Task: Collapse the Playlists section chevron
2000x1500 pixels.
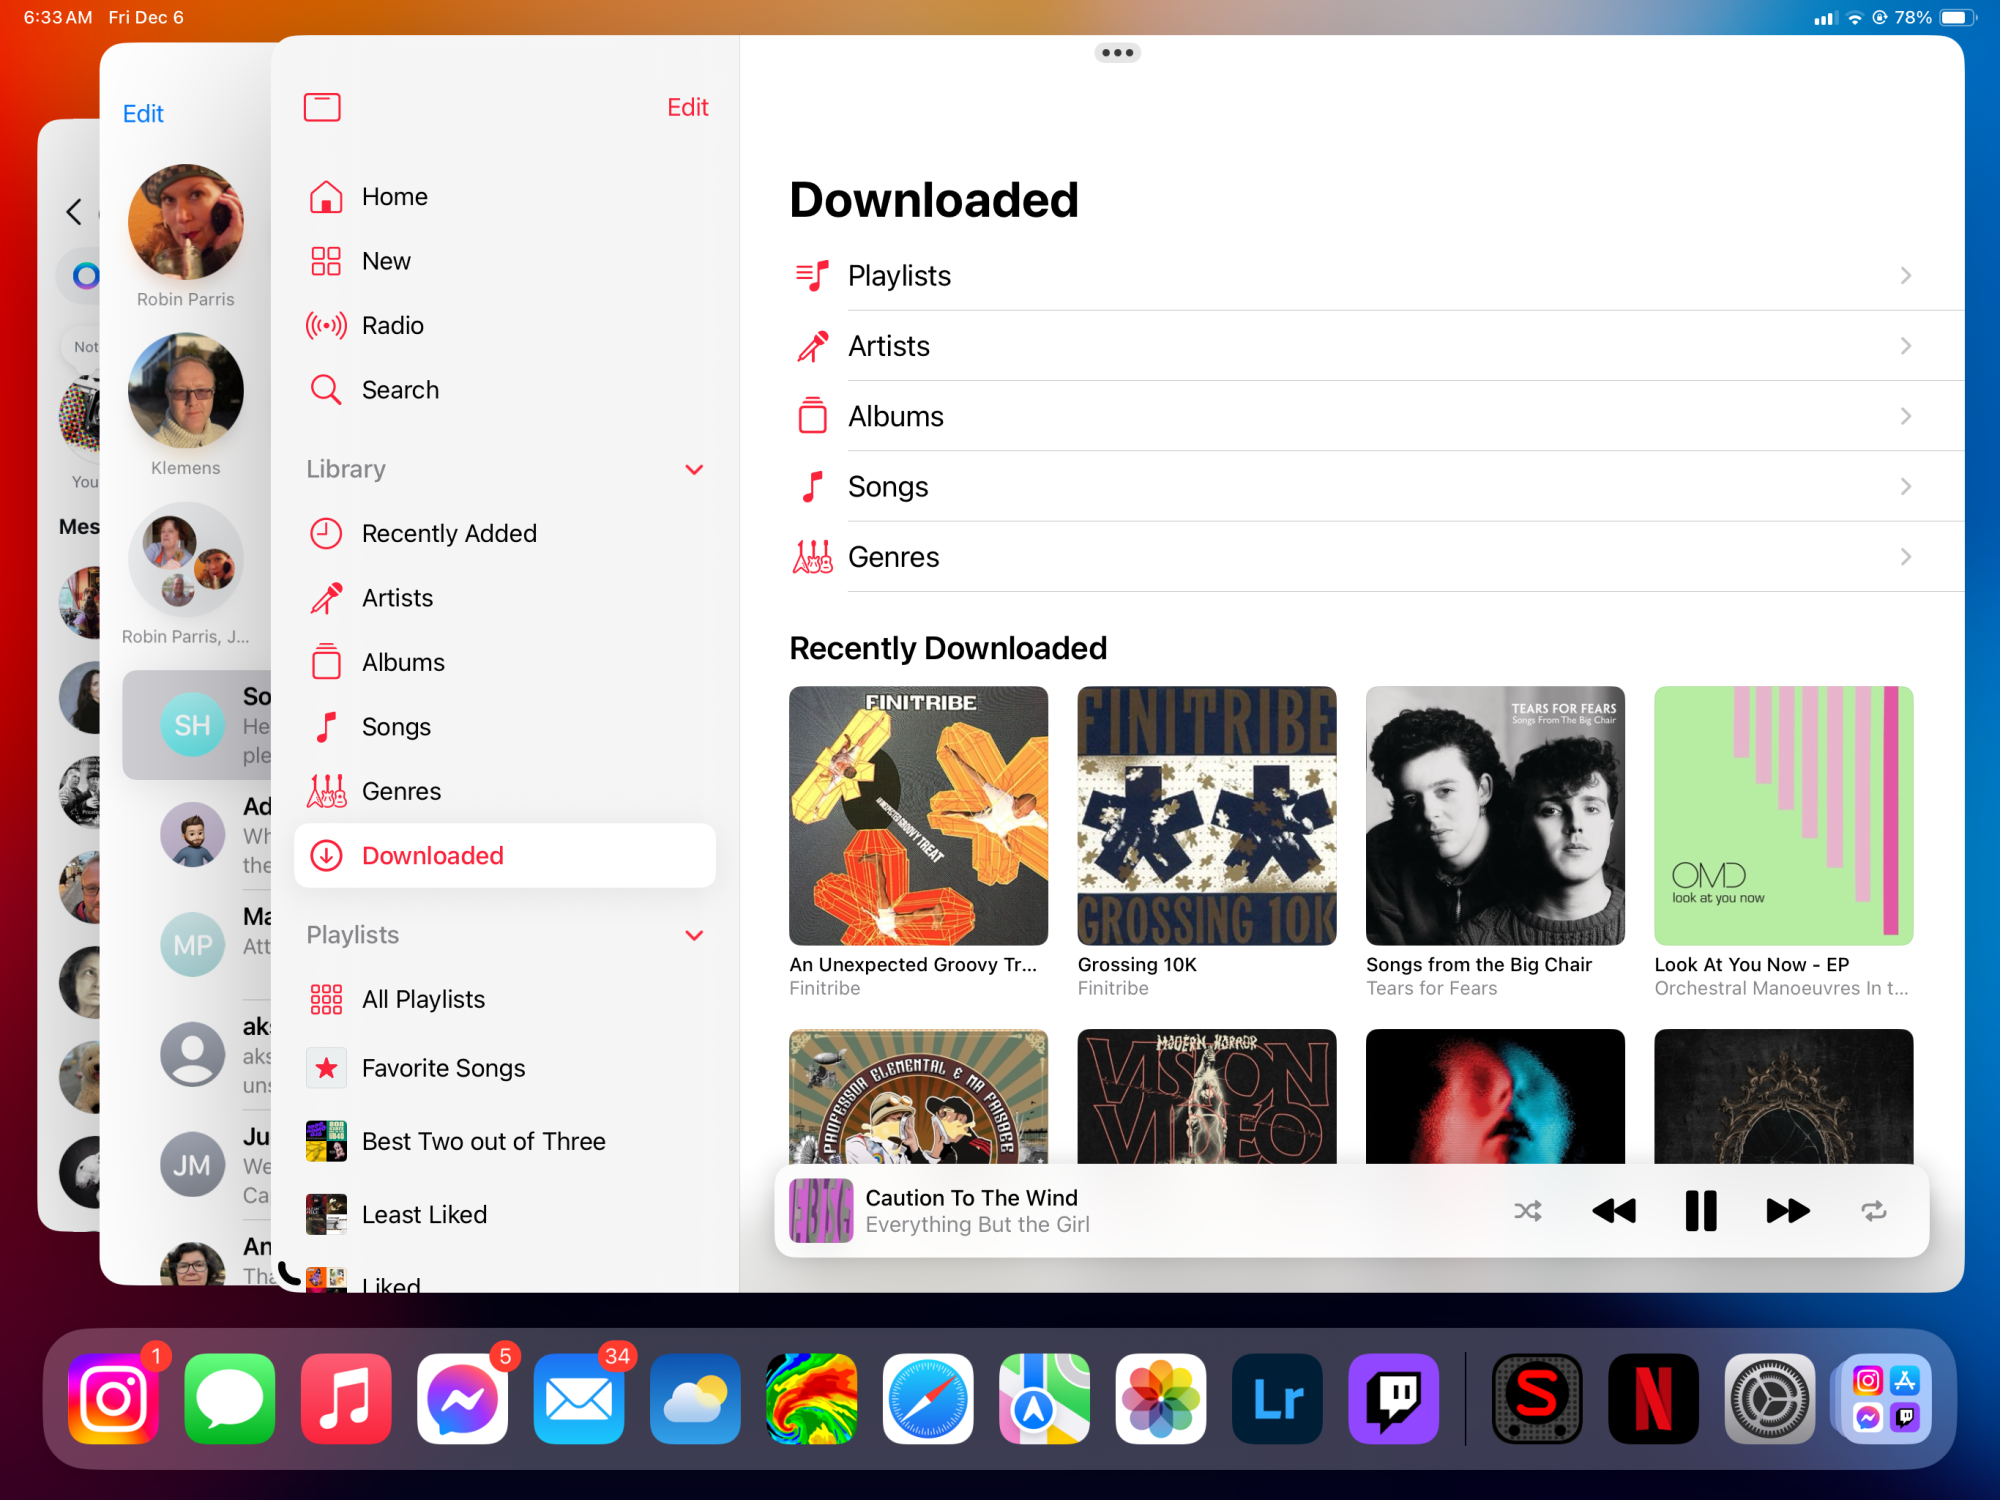Action: point(694,935)
